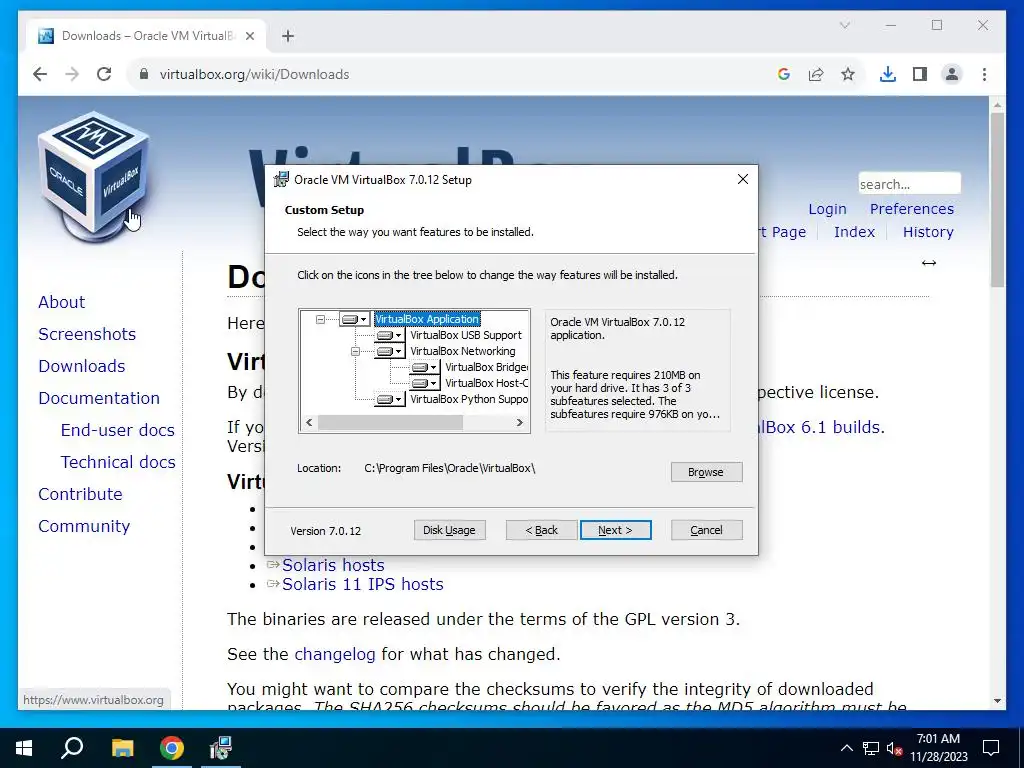
Task: Open Chrome three-dot menu
Action: pos(984,74)
